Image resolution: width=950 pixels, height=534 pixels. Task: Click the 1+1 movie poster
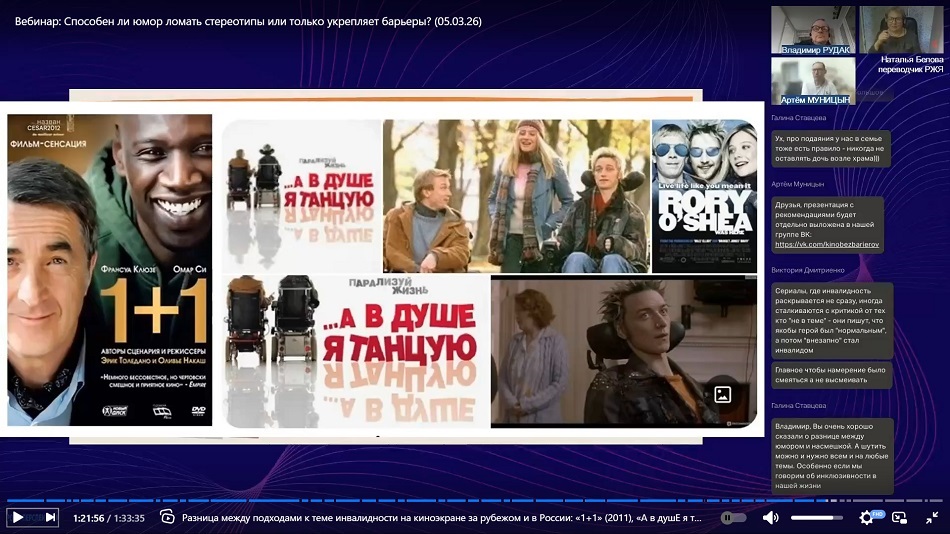tap(110, 268)
